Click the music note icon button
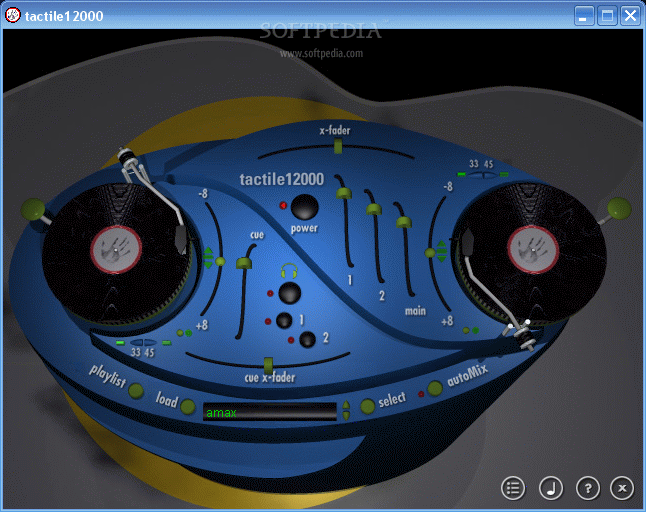The width and height of the screenshot is (646, 512). (551, 488)
